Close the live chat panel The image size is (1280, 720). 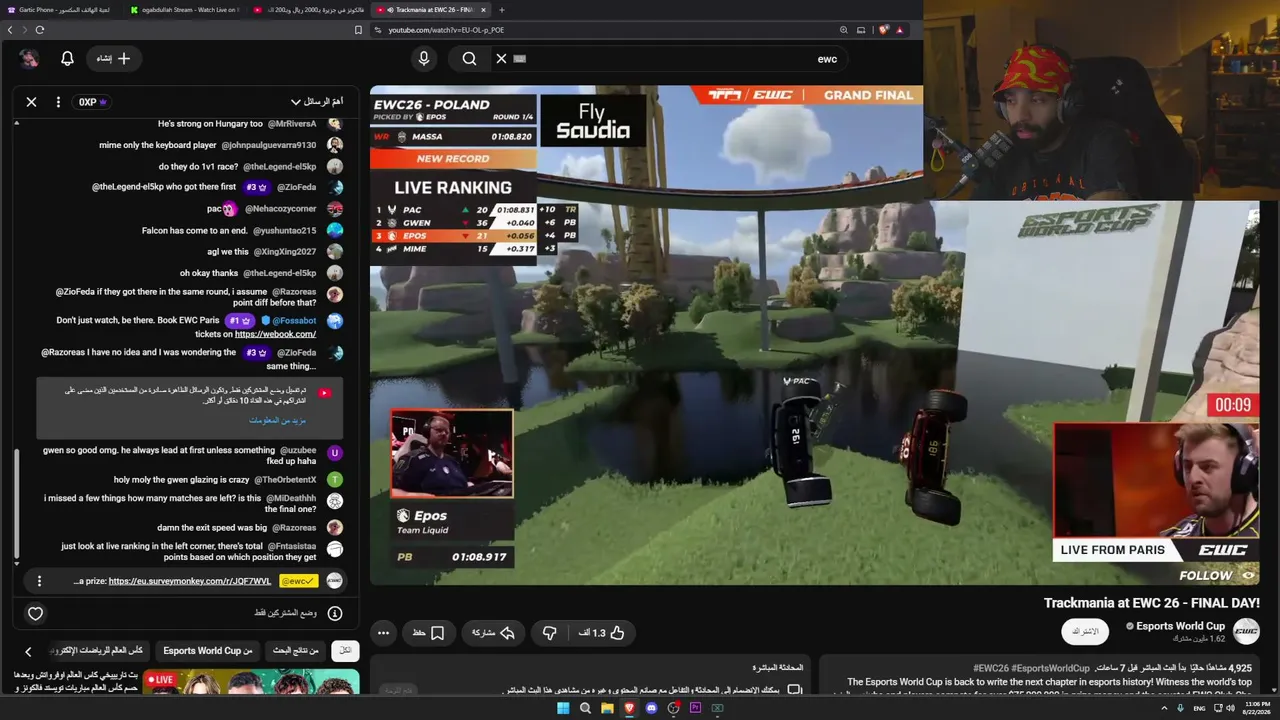(31, 102)
